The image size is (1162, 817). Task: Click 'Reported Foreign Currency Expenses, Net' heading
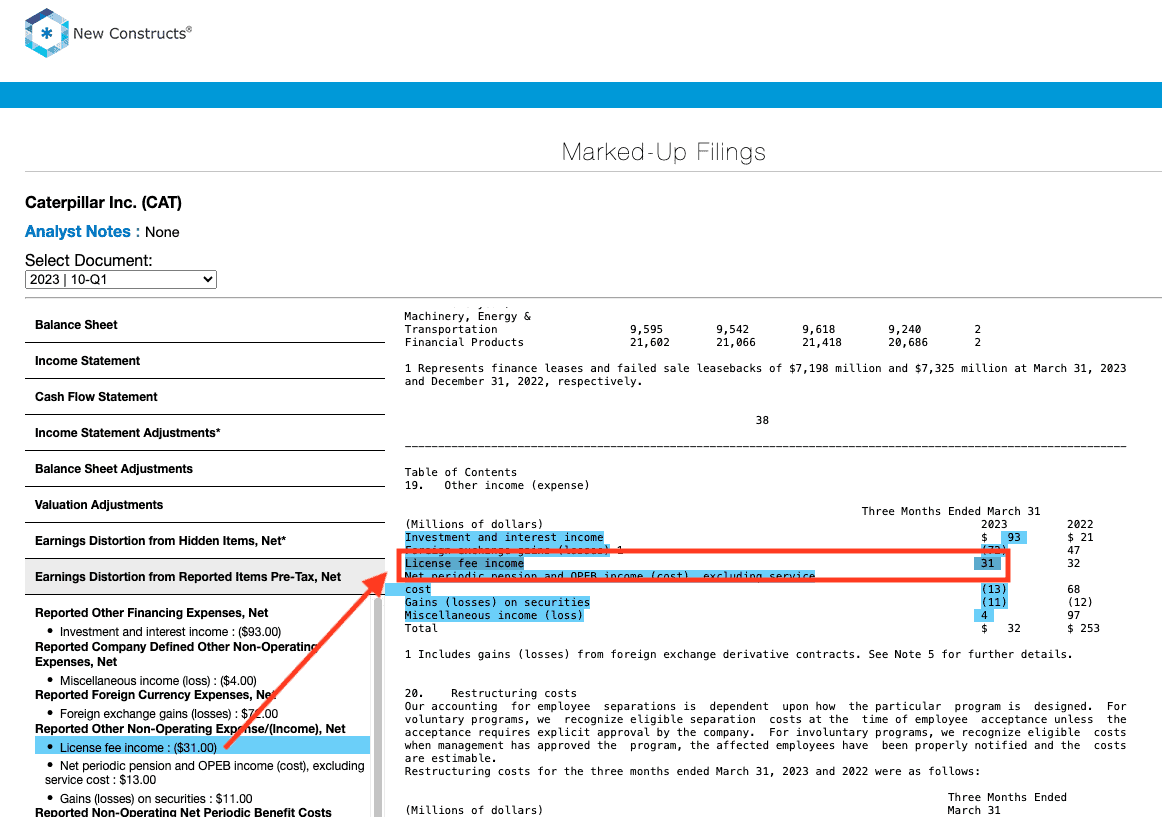click(155, 695)
